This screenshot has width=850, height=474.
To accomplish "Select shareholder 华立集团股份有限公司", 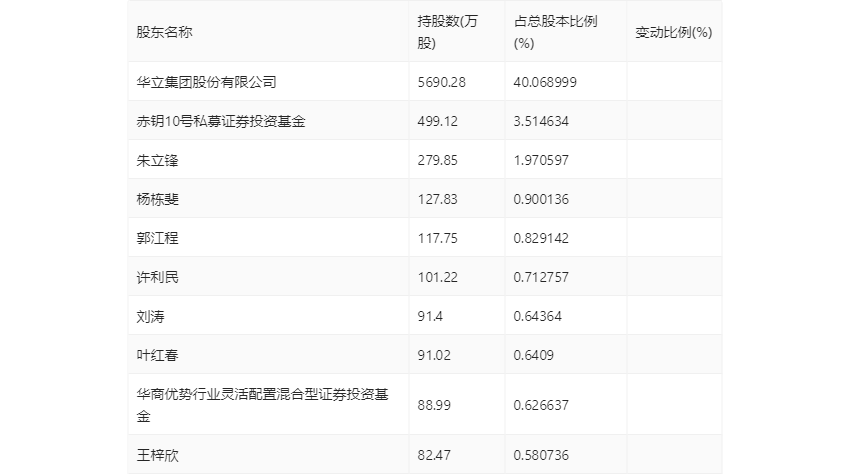I will (x=206, y=82).
